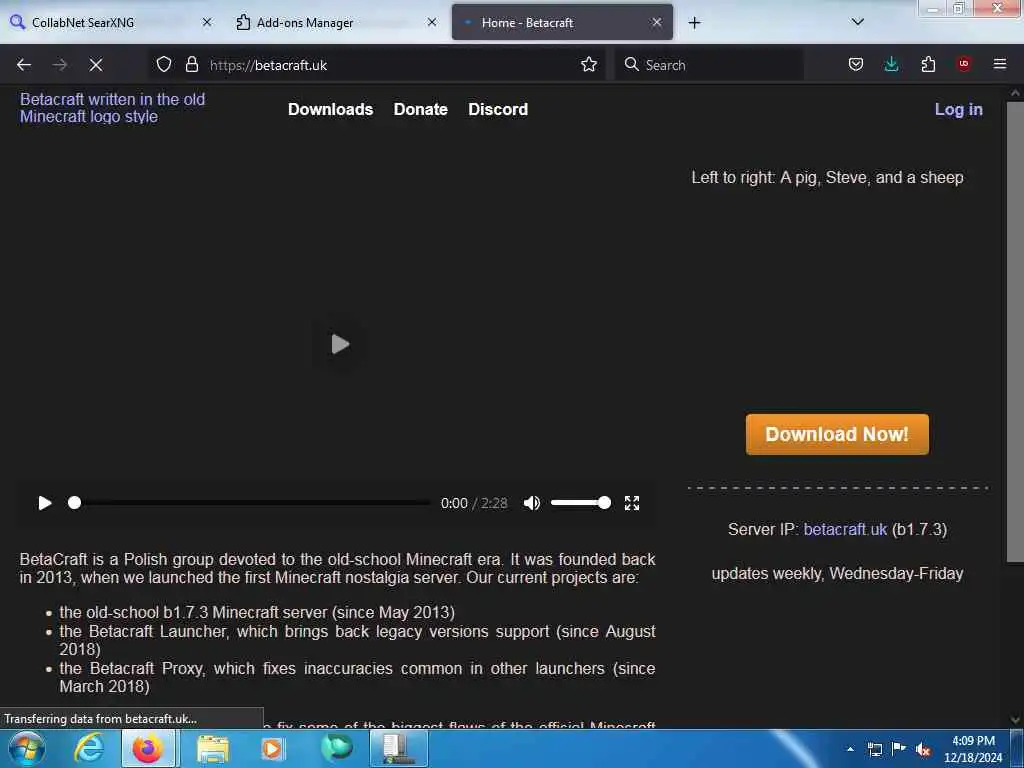The width and height of the screenshot is (1024, 768).
Task: Click the magnifier icon in search box
Action: 632,64
